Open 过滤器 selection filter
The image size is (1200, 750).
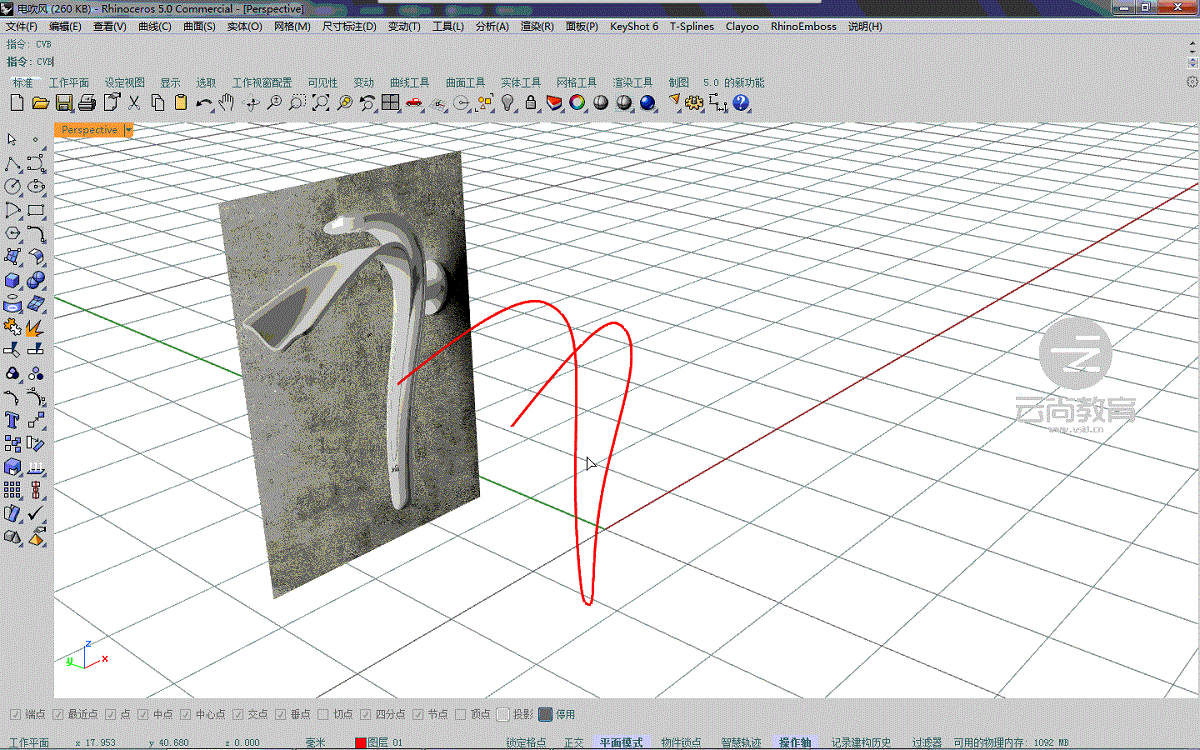[926, 742]
